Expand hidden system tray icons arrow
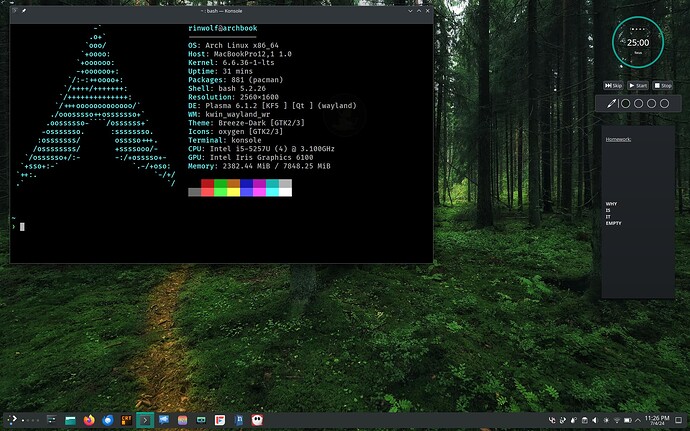This screenshot has width=690, height=431. coord(638,420)
